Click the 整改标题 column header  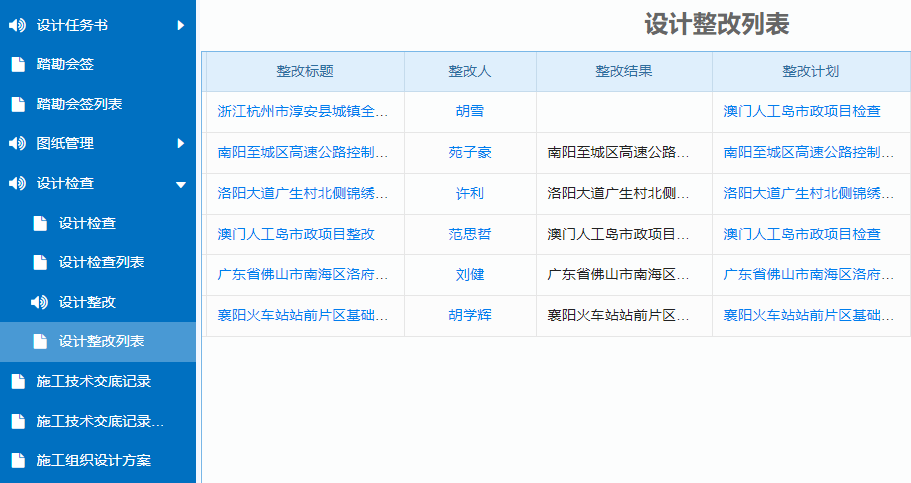coord(305,71)
